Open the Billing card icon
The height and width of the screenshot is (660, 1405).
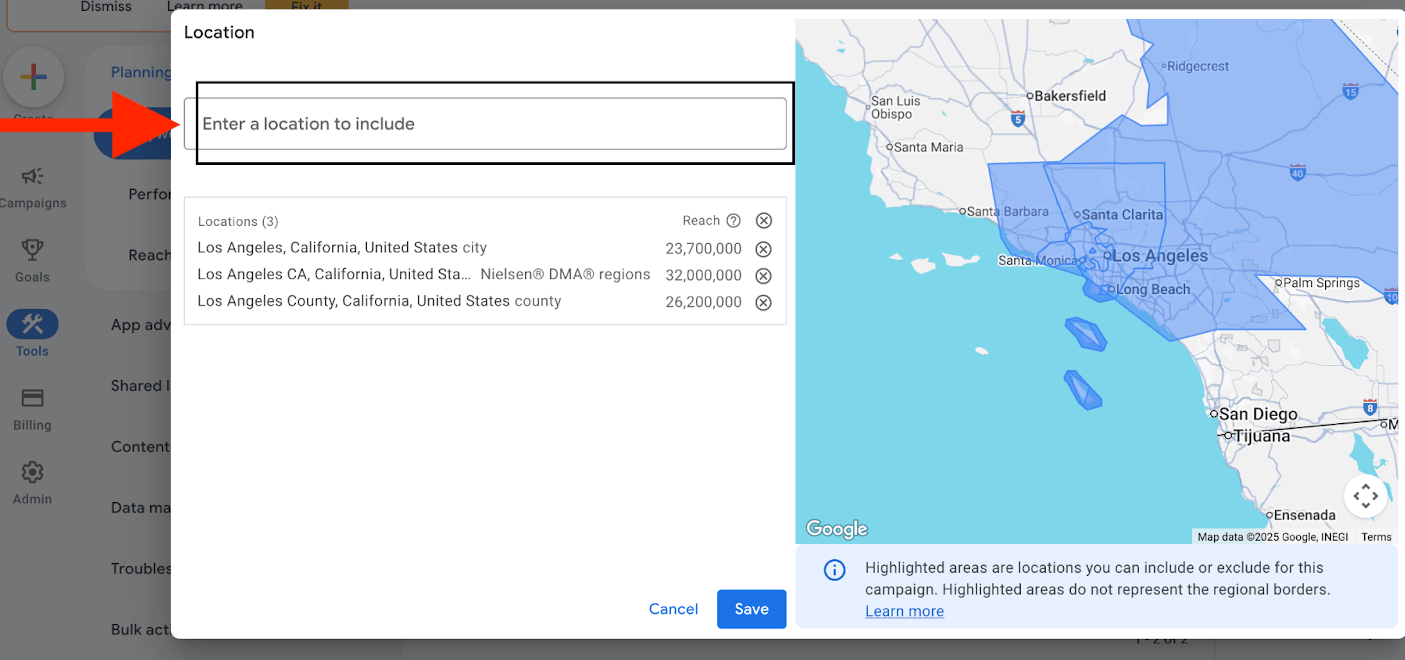pyautogui.click(x=32, y=398)
